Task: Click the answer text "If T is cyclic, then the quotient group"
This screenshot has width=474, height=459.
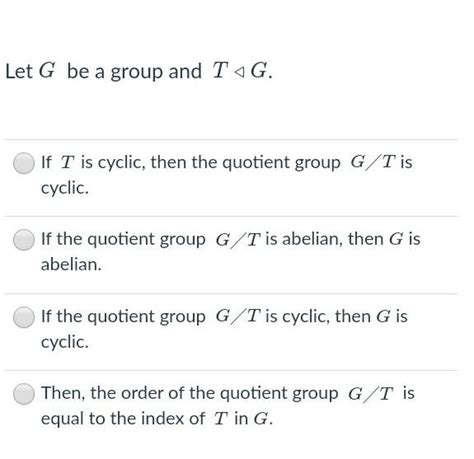Action: click(x=191, y=163)
